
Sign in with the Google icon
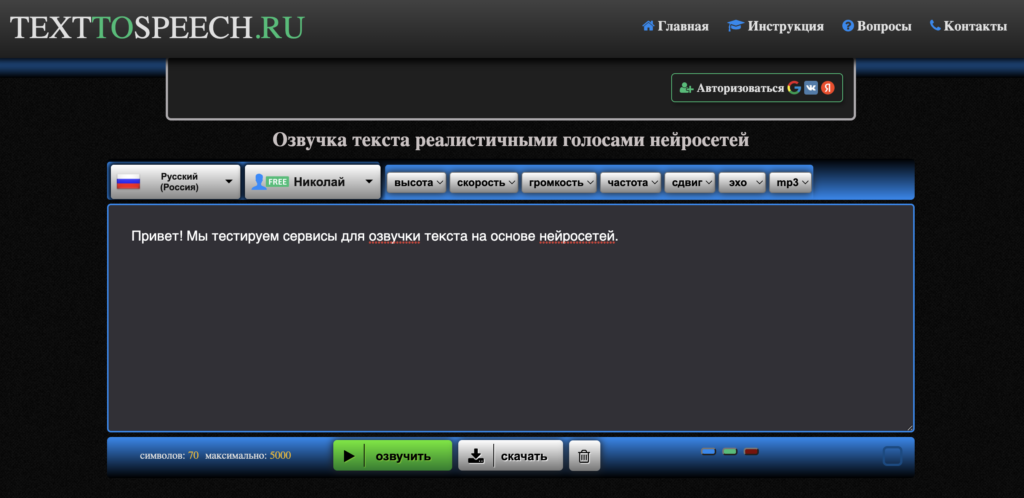point(794,88)
